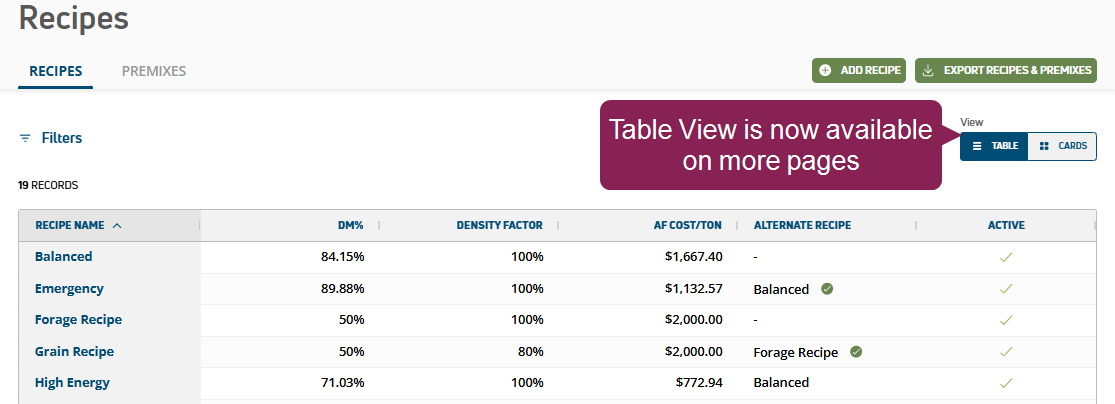Click active checkmark for High Energy recipe

click(1006, 383)
